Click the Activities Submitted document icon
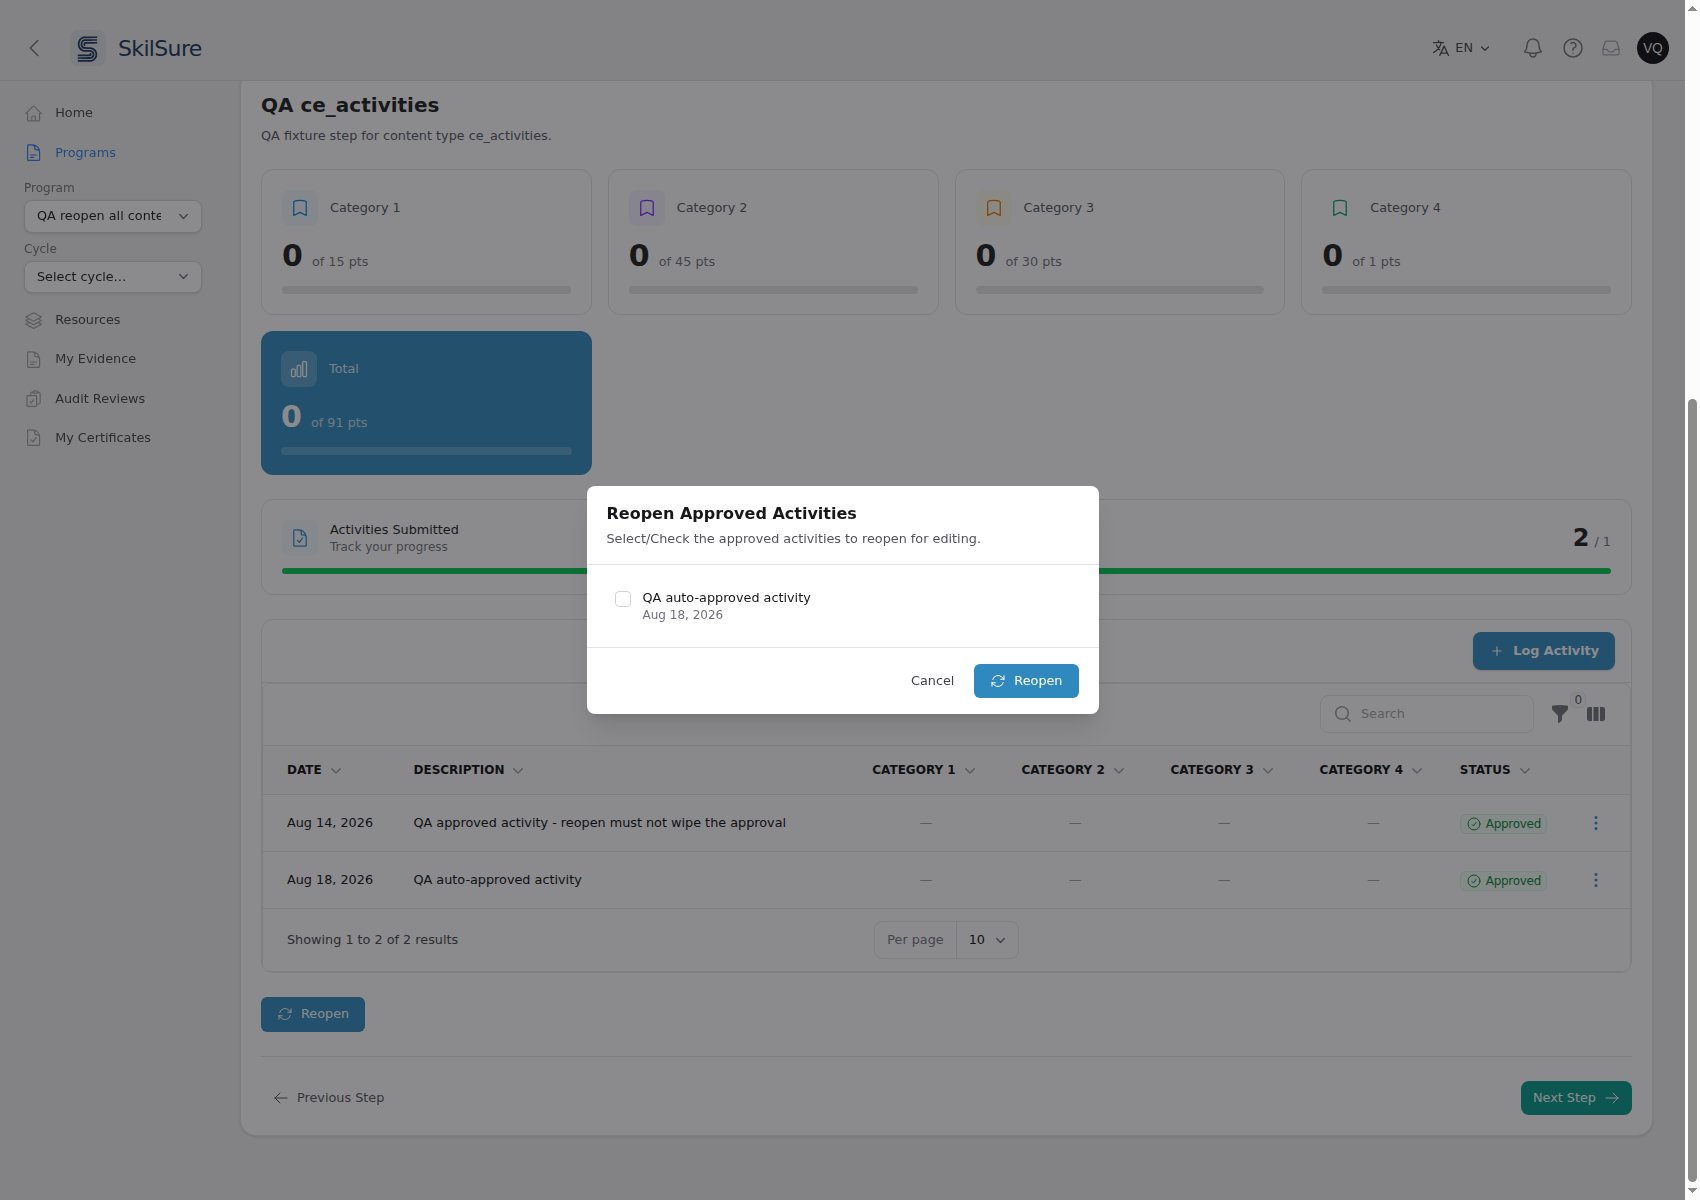The height and width of the screenshot is (1200, 1700). pos(300,538)
